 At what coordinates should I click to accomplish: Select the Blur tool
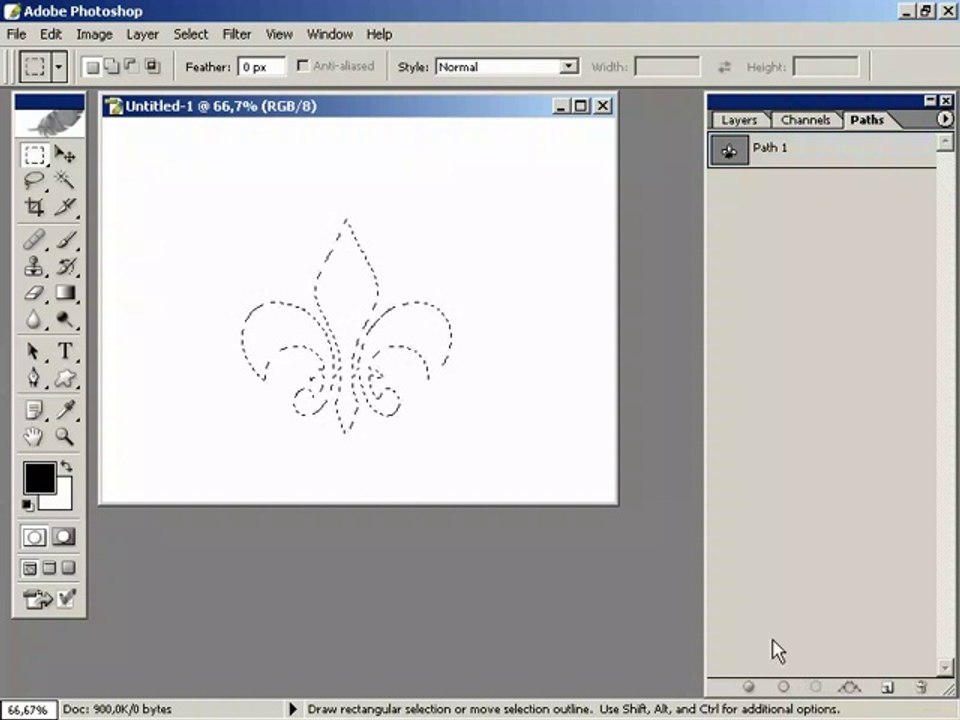(x=34, y=318)
